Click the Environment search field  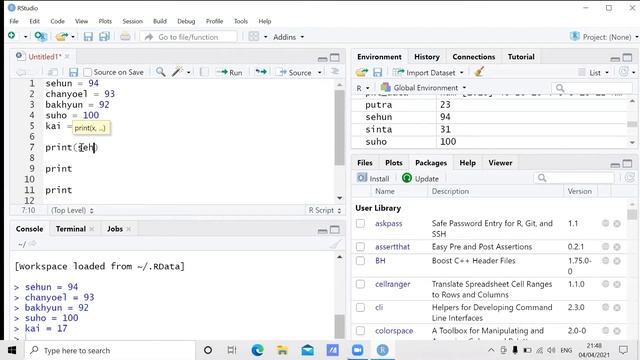(x=592, y=88)
